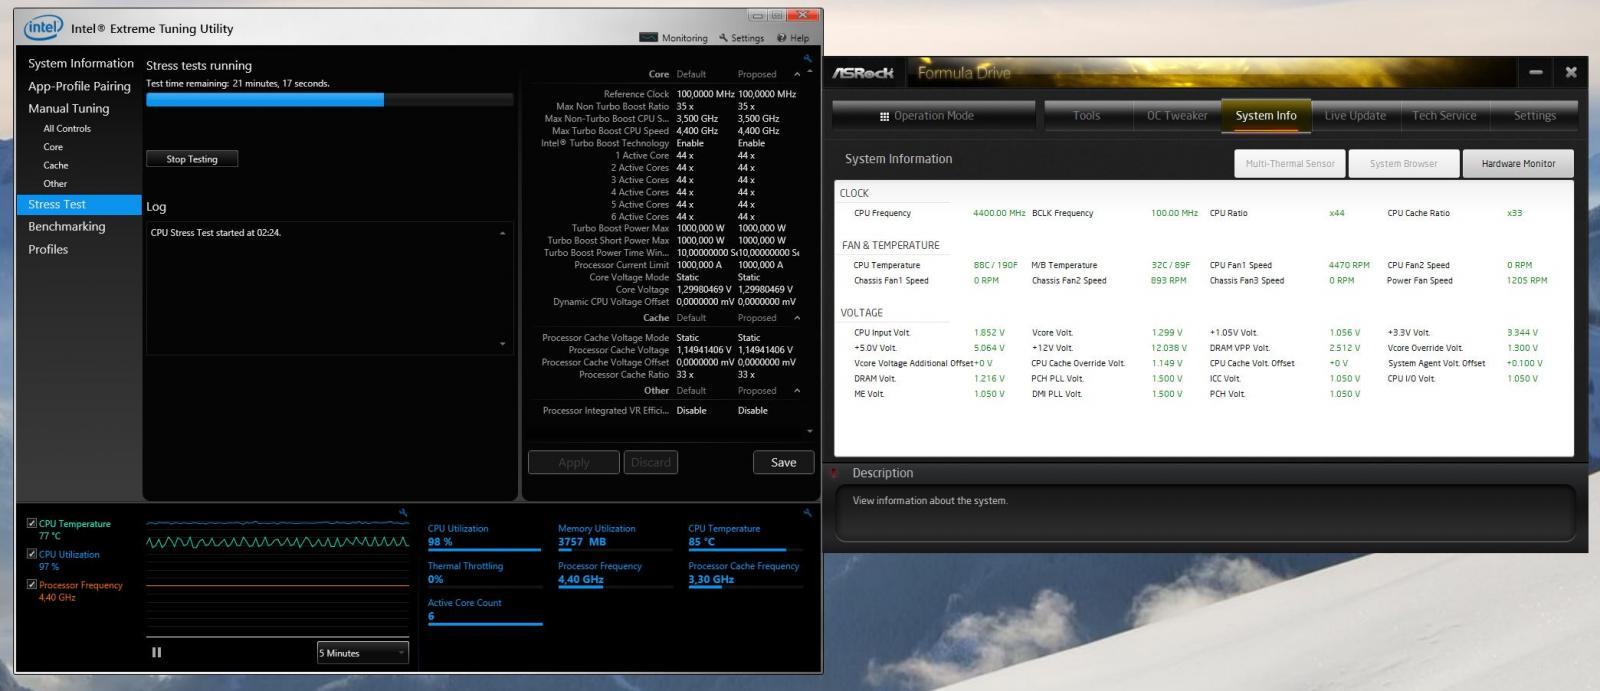The width and height of the screenshot is (1600, 691).
Task: Click the CPU Fan1 Speed 4470 RPM
Action: (1349, 265)
